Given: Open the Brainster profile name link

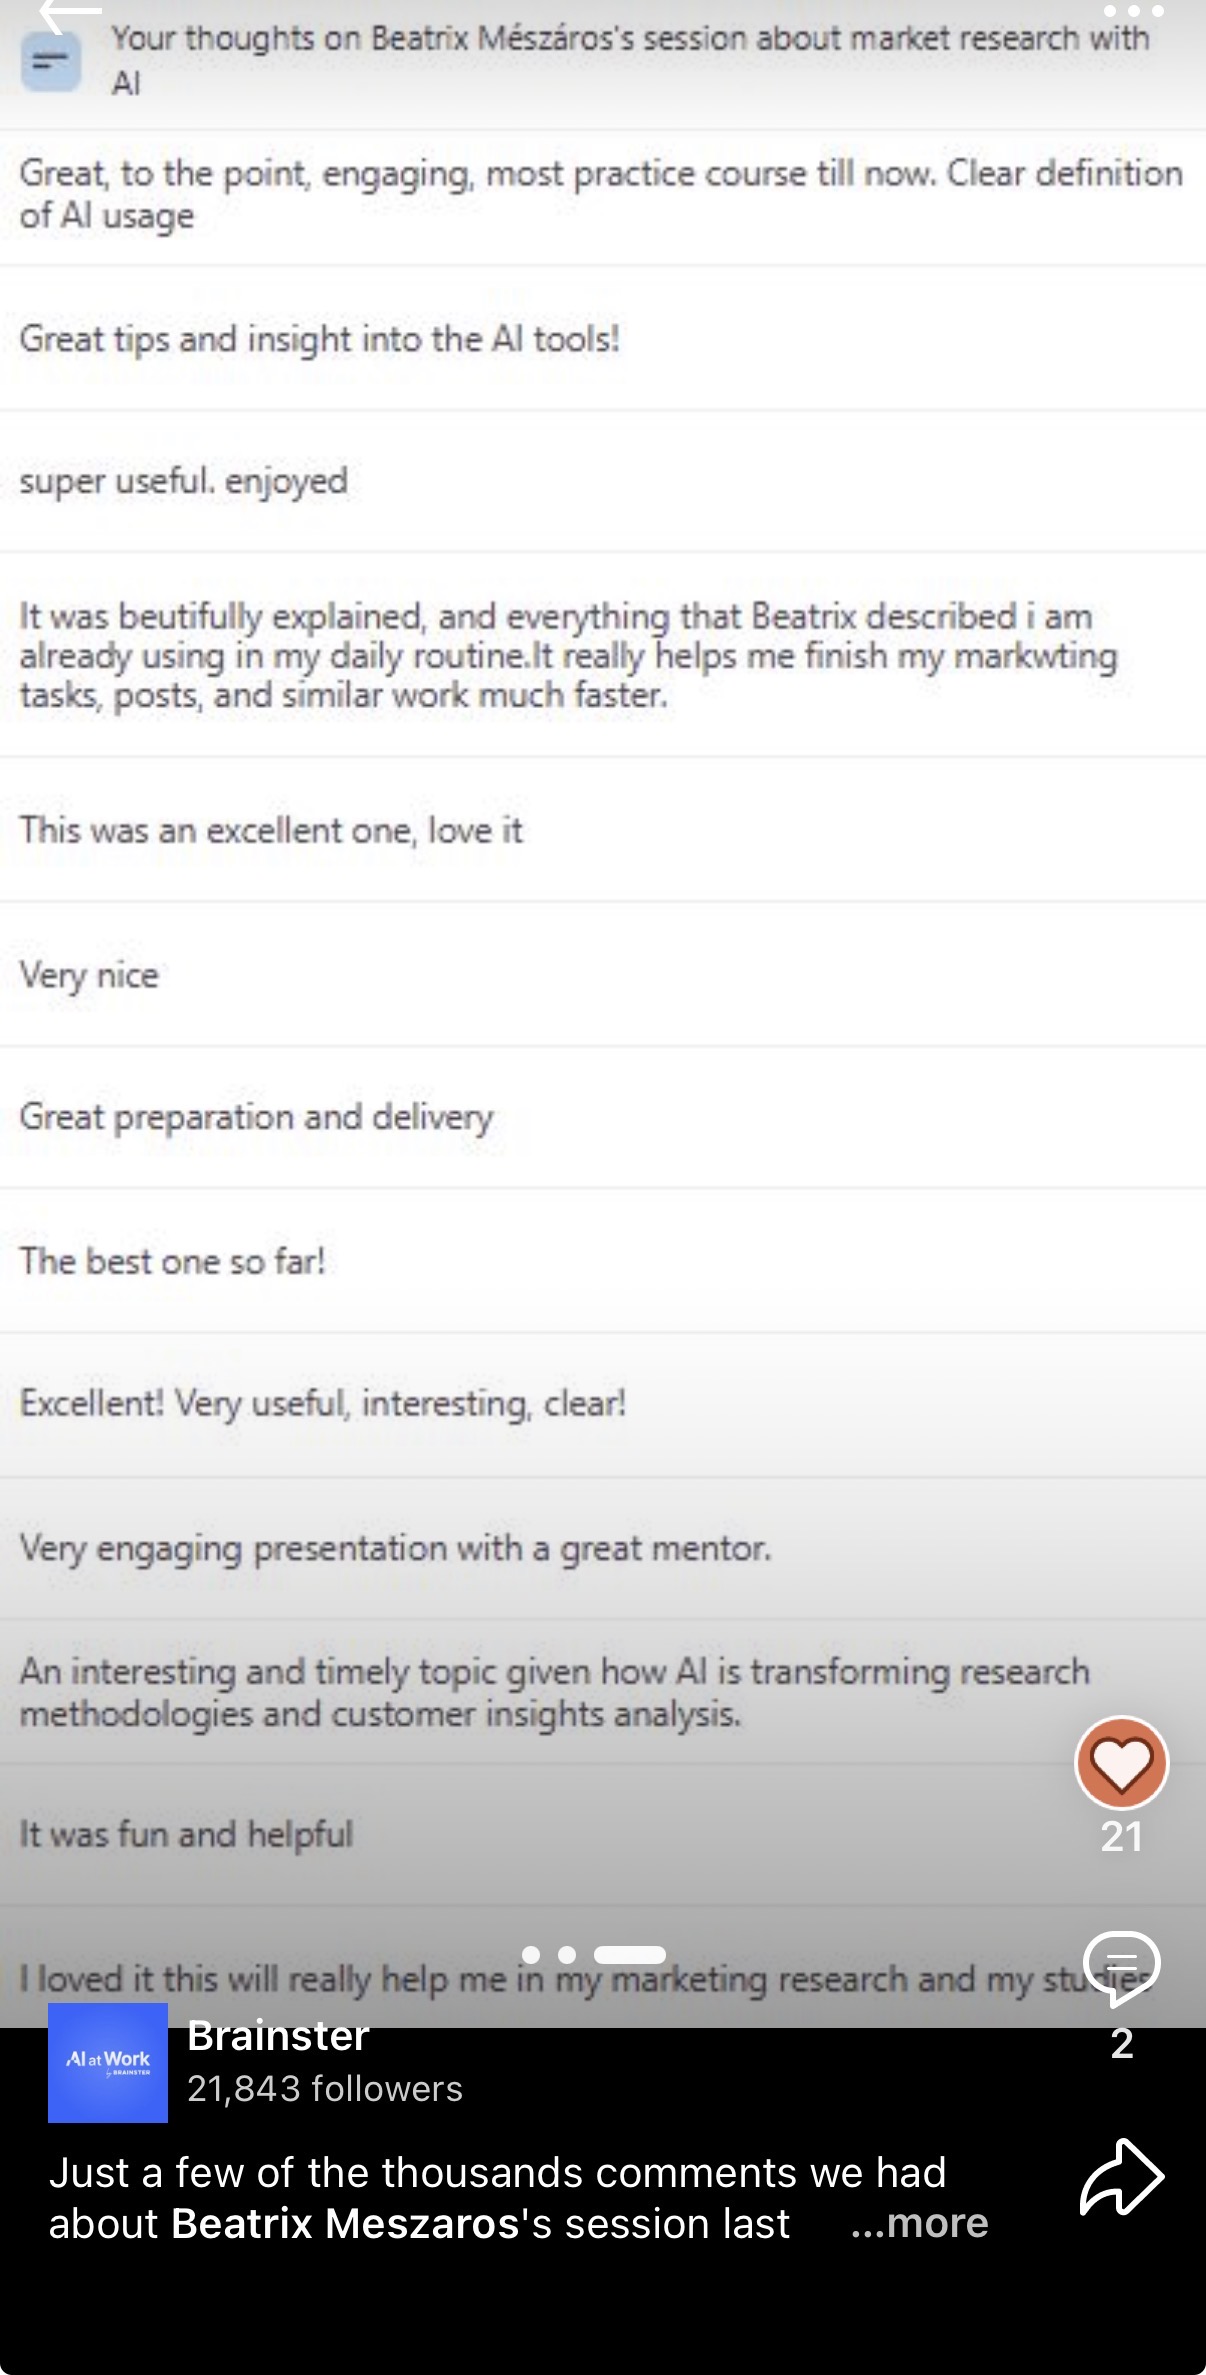Looking at the screenshot, I should (278, 2036).
